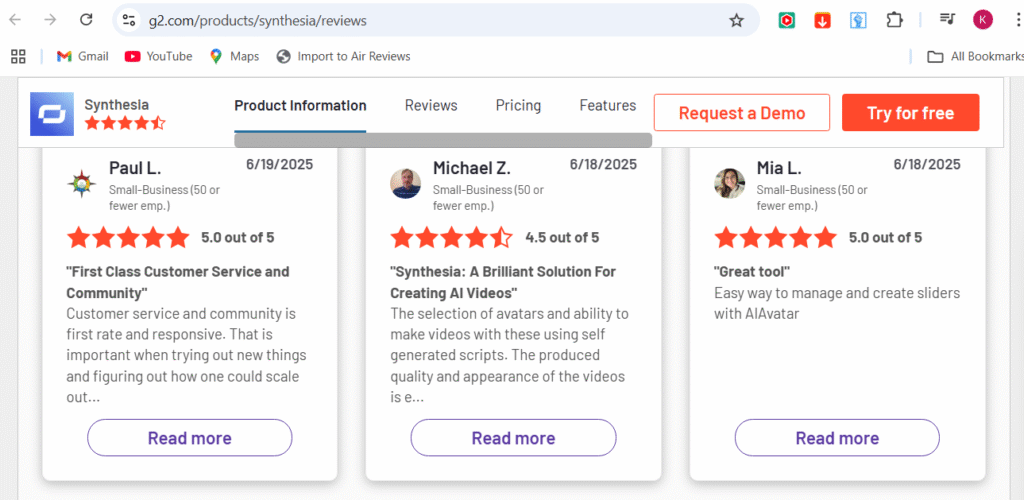The width and height of the screenshot is (1024, 500).
Task: Click Paul L.'s Small-Business company size label
Action: [x=164, y=198]
